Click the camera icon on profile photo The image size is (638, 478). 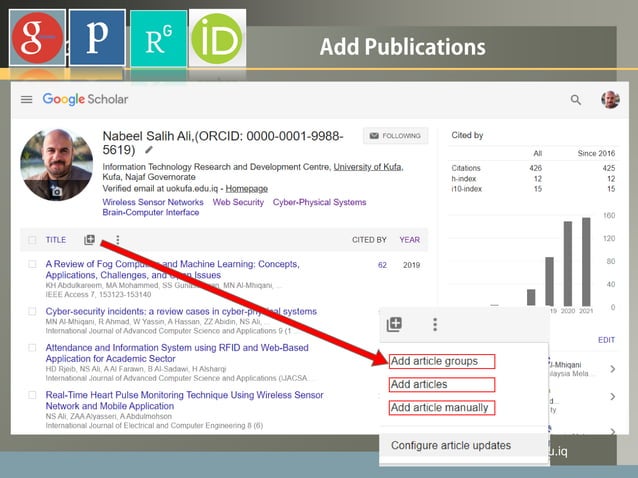57,191
